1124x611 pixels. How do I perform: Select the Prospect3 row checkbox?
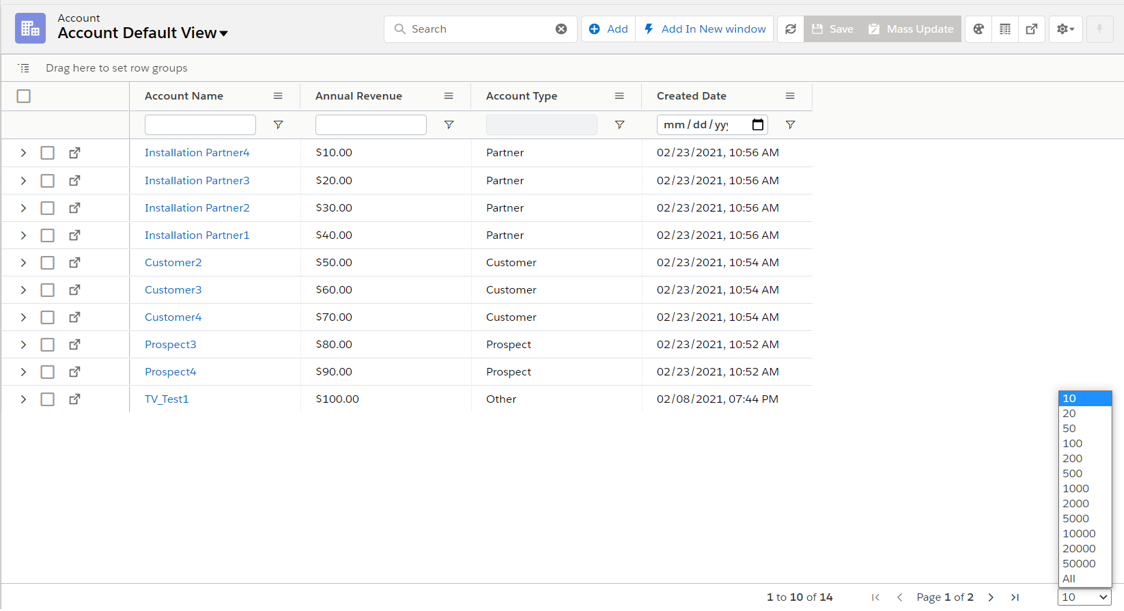pos(47,345)
